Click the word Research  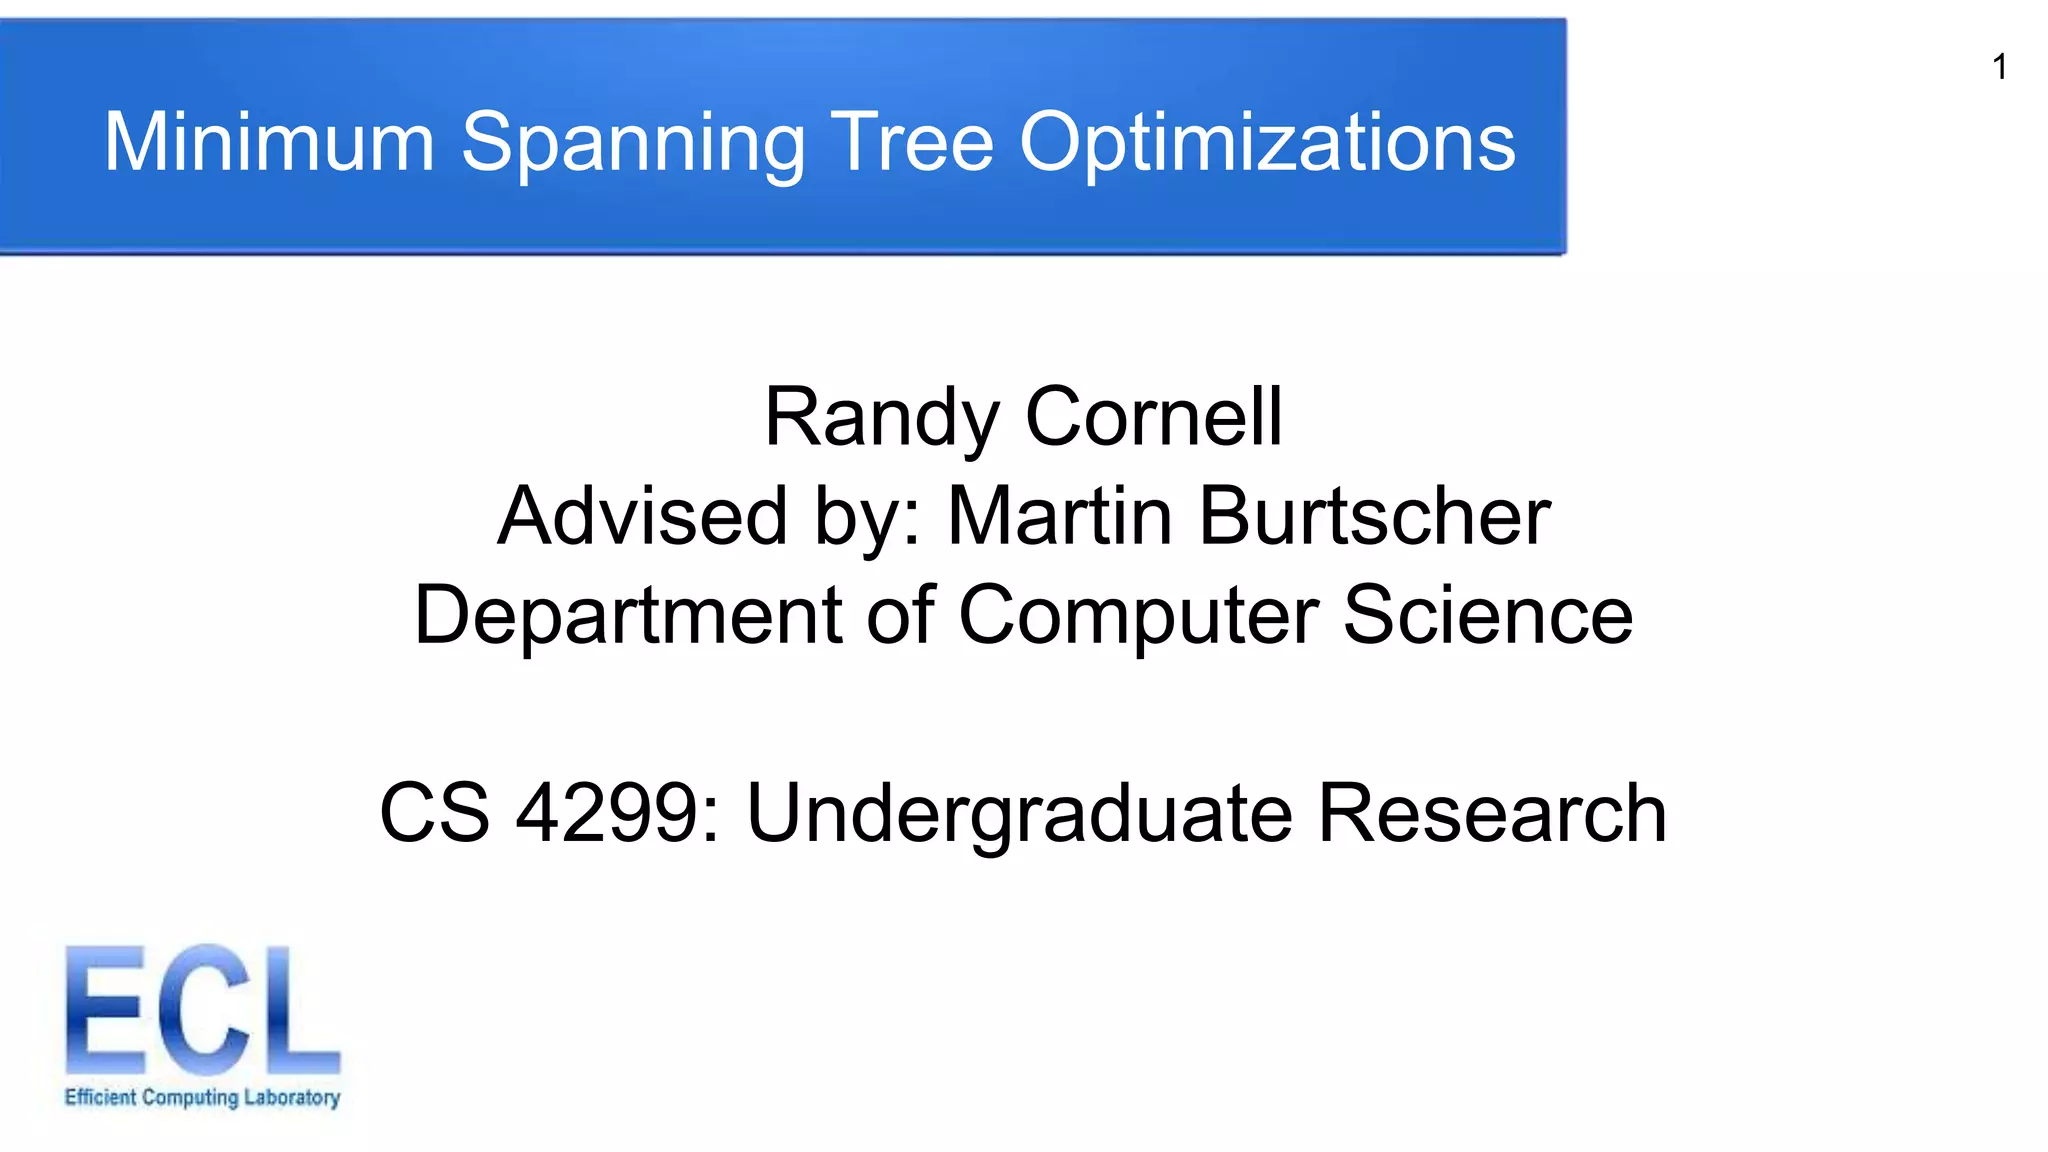[1492, 813]
